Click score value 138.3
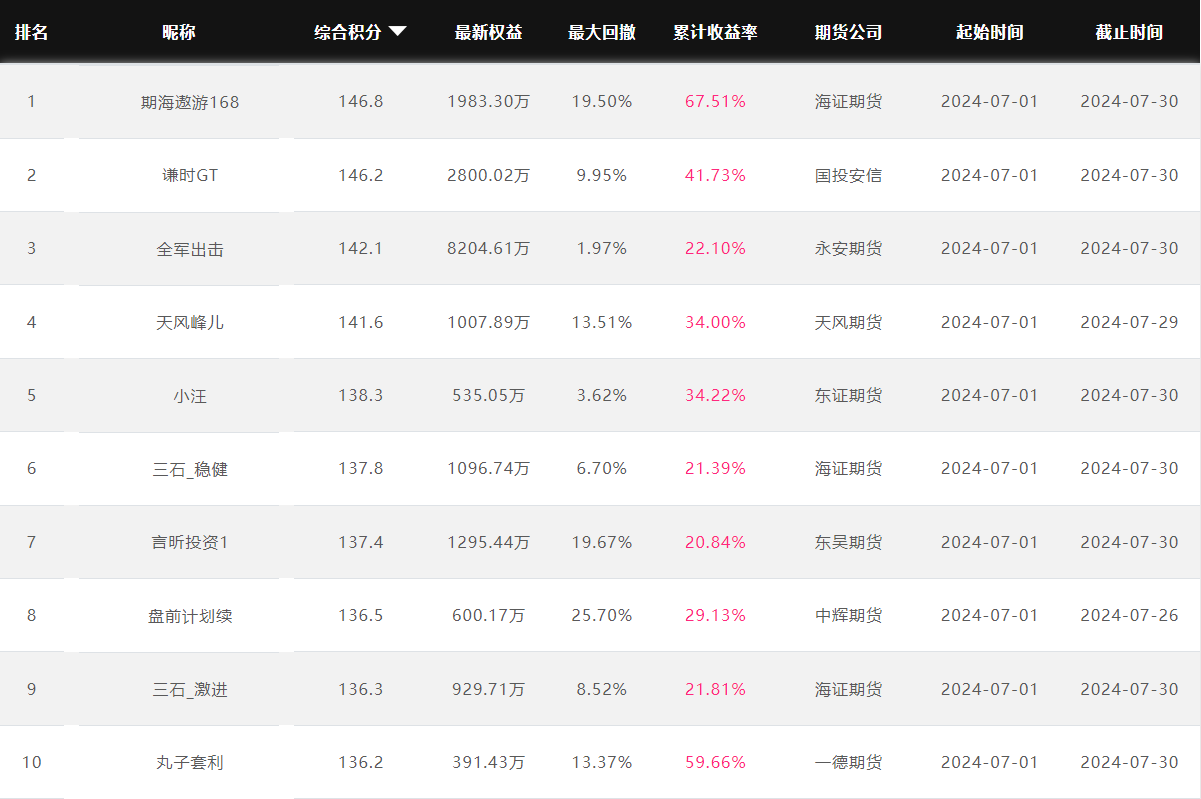Screen dimensions: 1201x799 (361, 395)
